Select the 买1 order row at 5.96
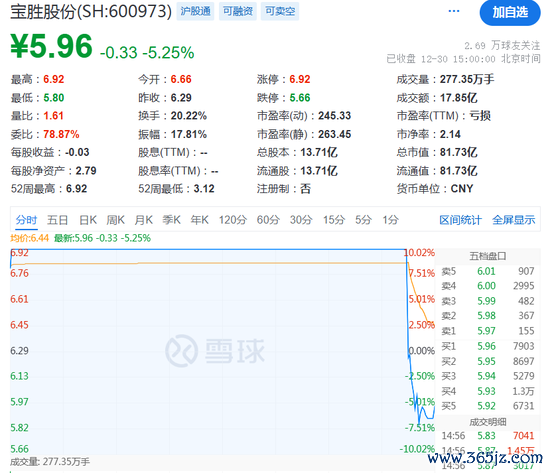Viewport: 550px width, 473px height. [488, 346]
